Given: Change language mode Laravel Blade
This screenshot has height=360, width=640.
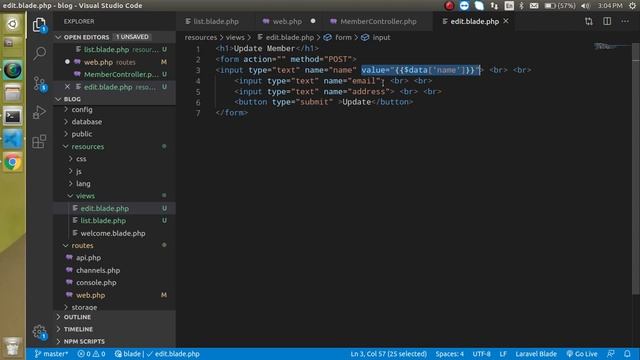Looking at the screenshot, I should coord(536,354).
